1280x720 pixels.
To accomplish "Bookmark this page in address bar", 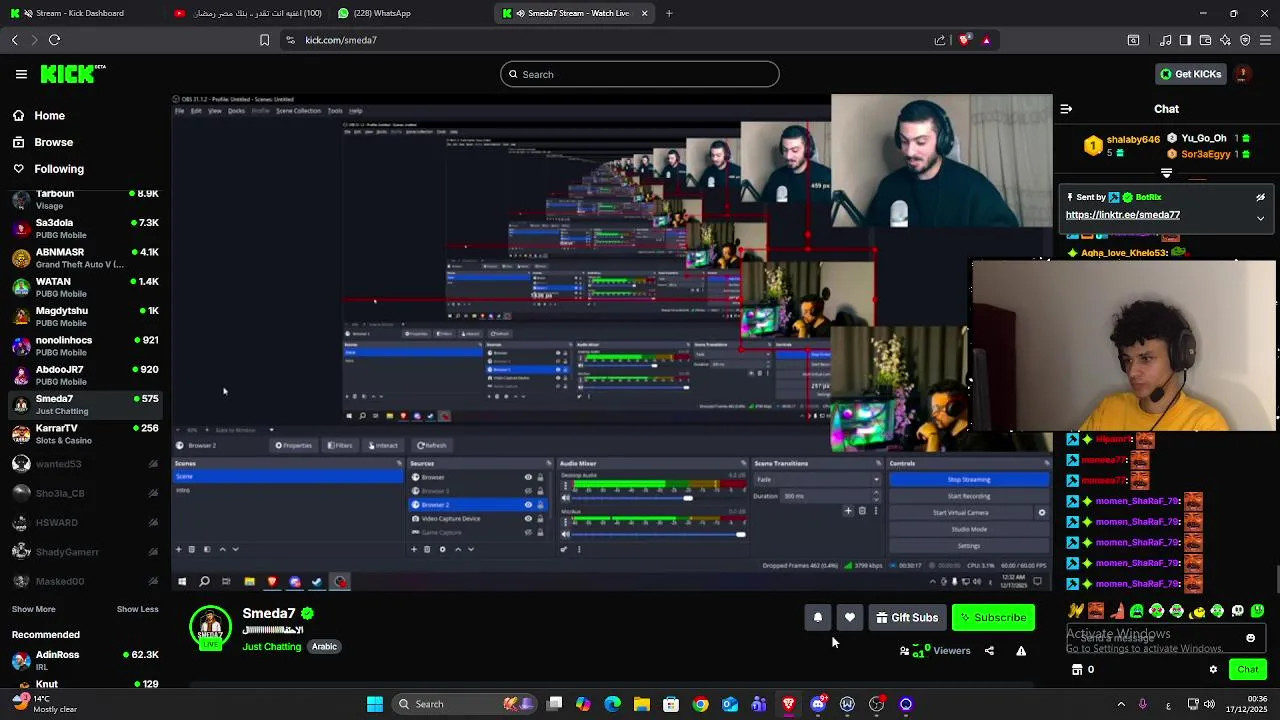I will 264,40.
